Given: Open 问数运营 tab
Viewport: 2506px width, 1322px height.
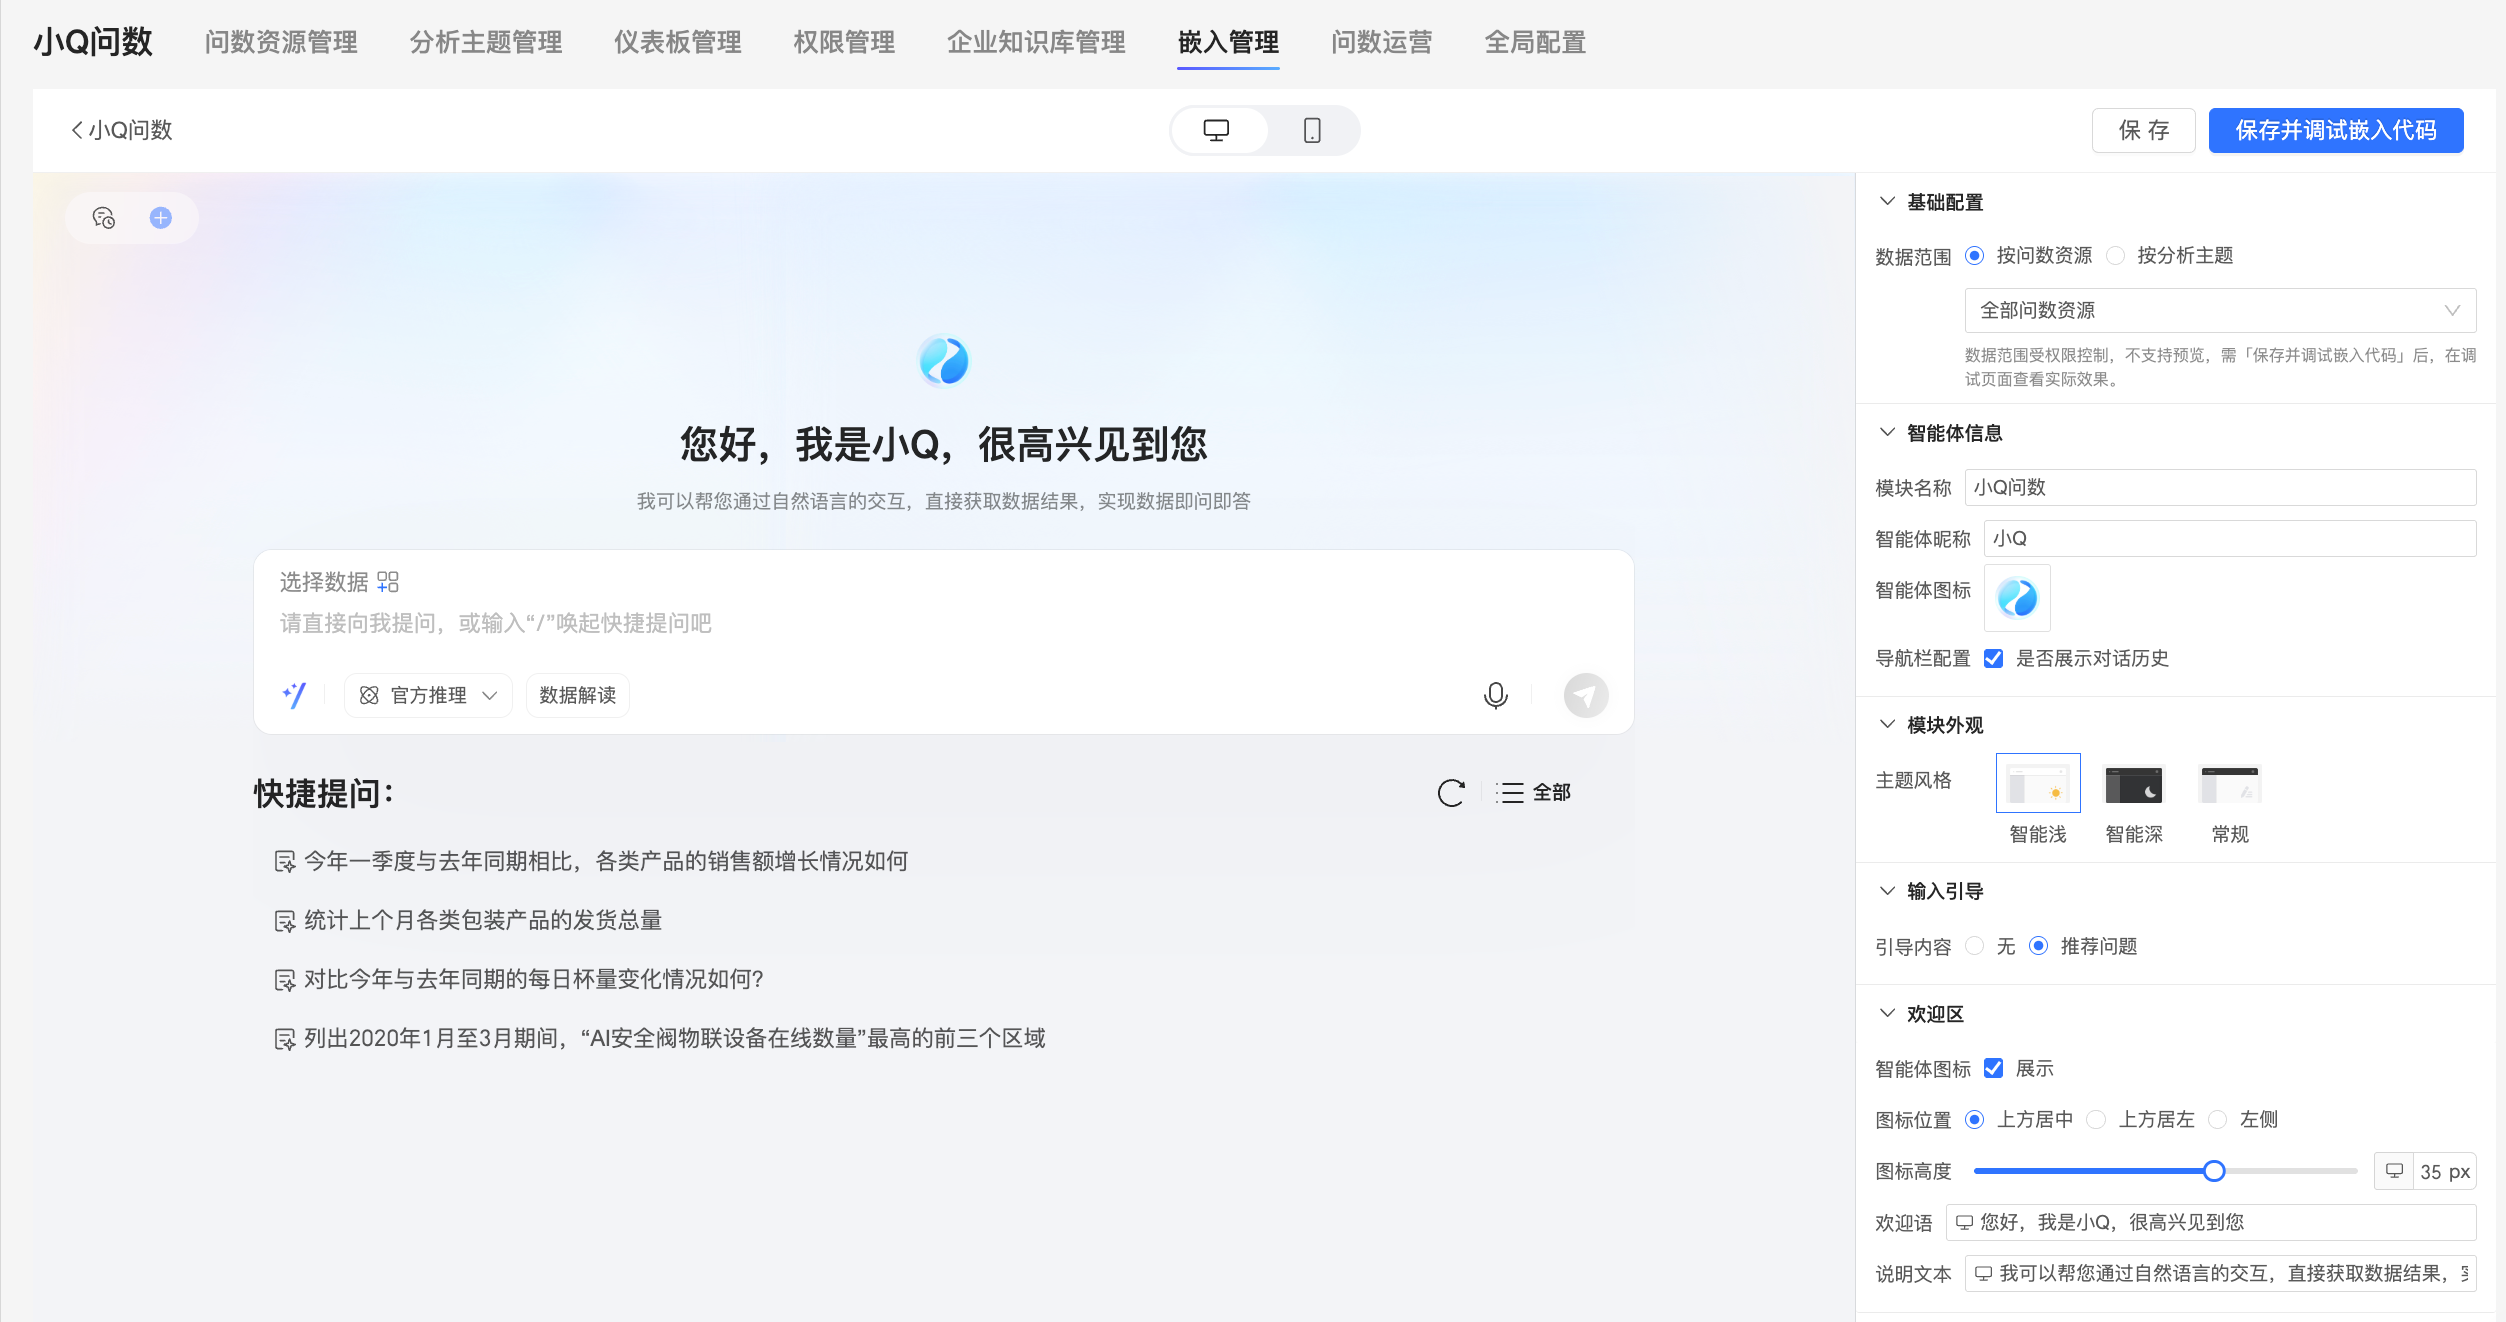Looking at the screenshot, I should click(1382, 42).
